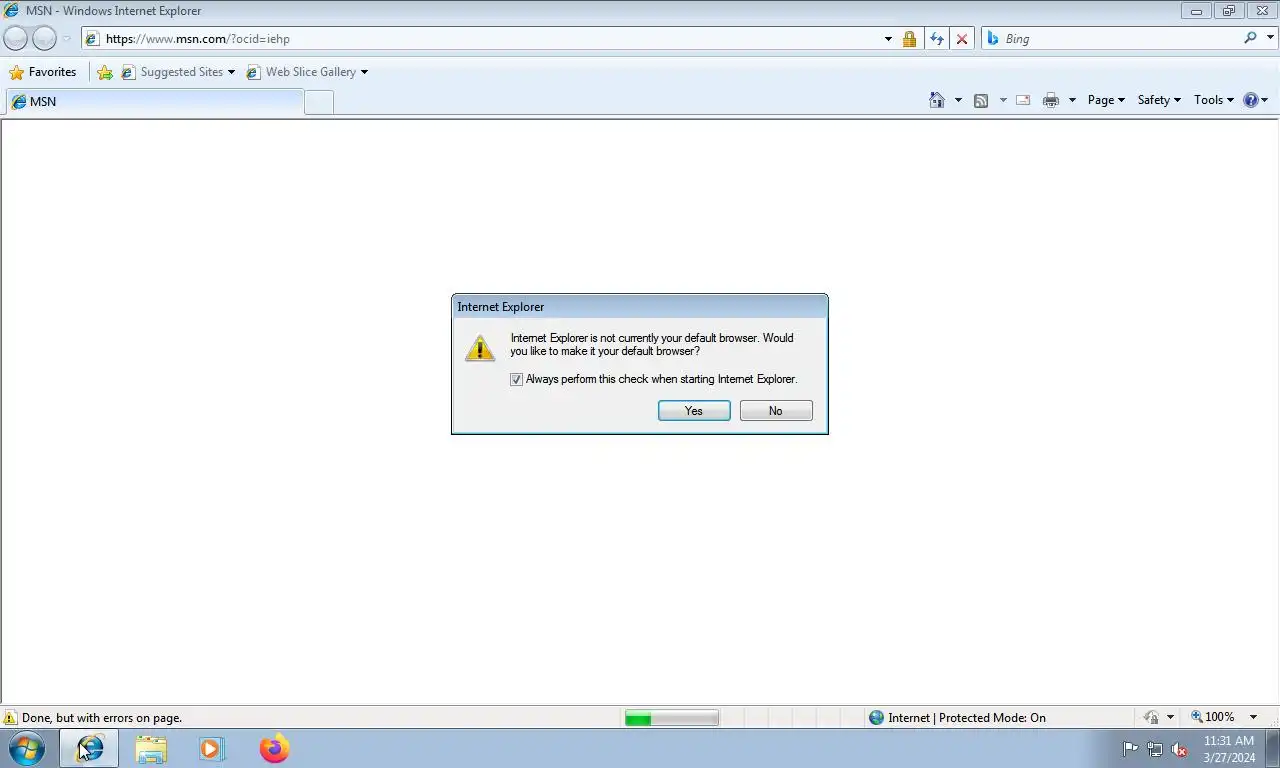
Task: Open the Windows Start menu
Action: tap(26, 748)
